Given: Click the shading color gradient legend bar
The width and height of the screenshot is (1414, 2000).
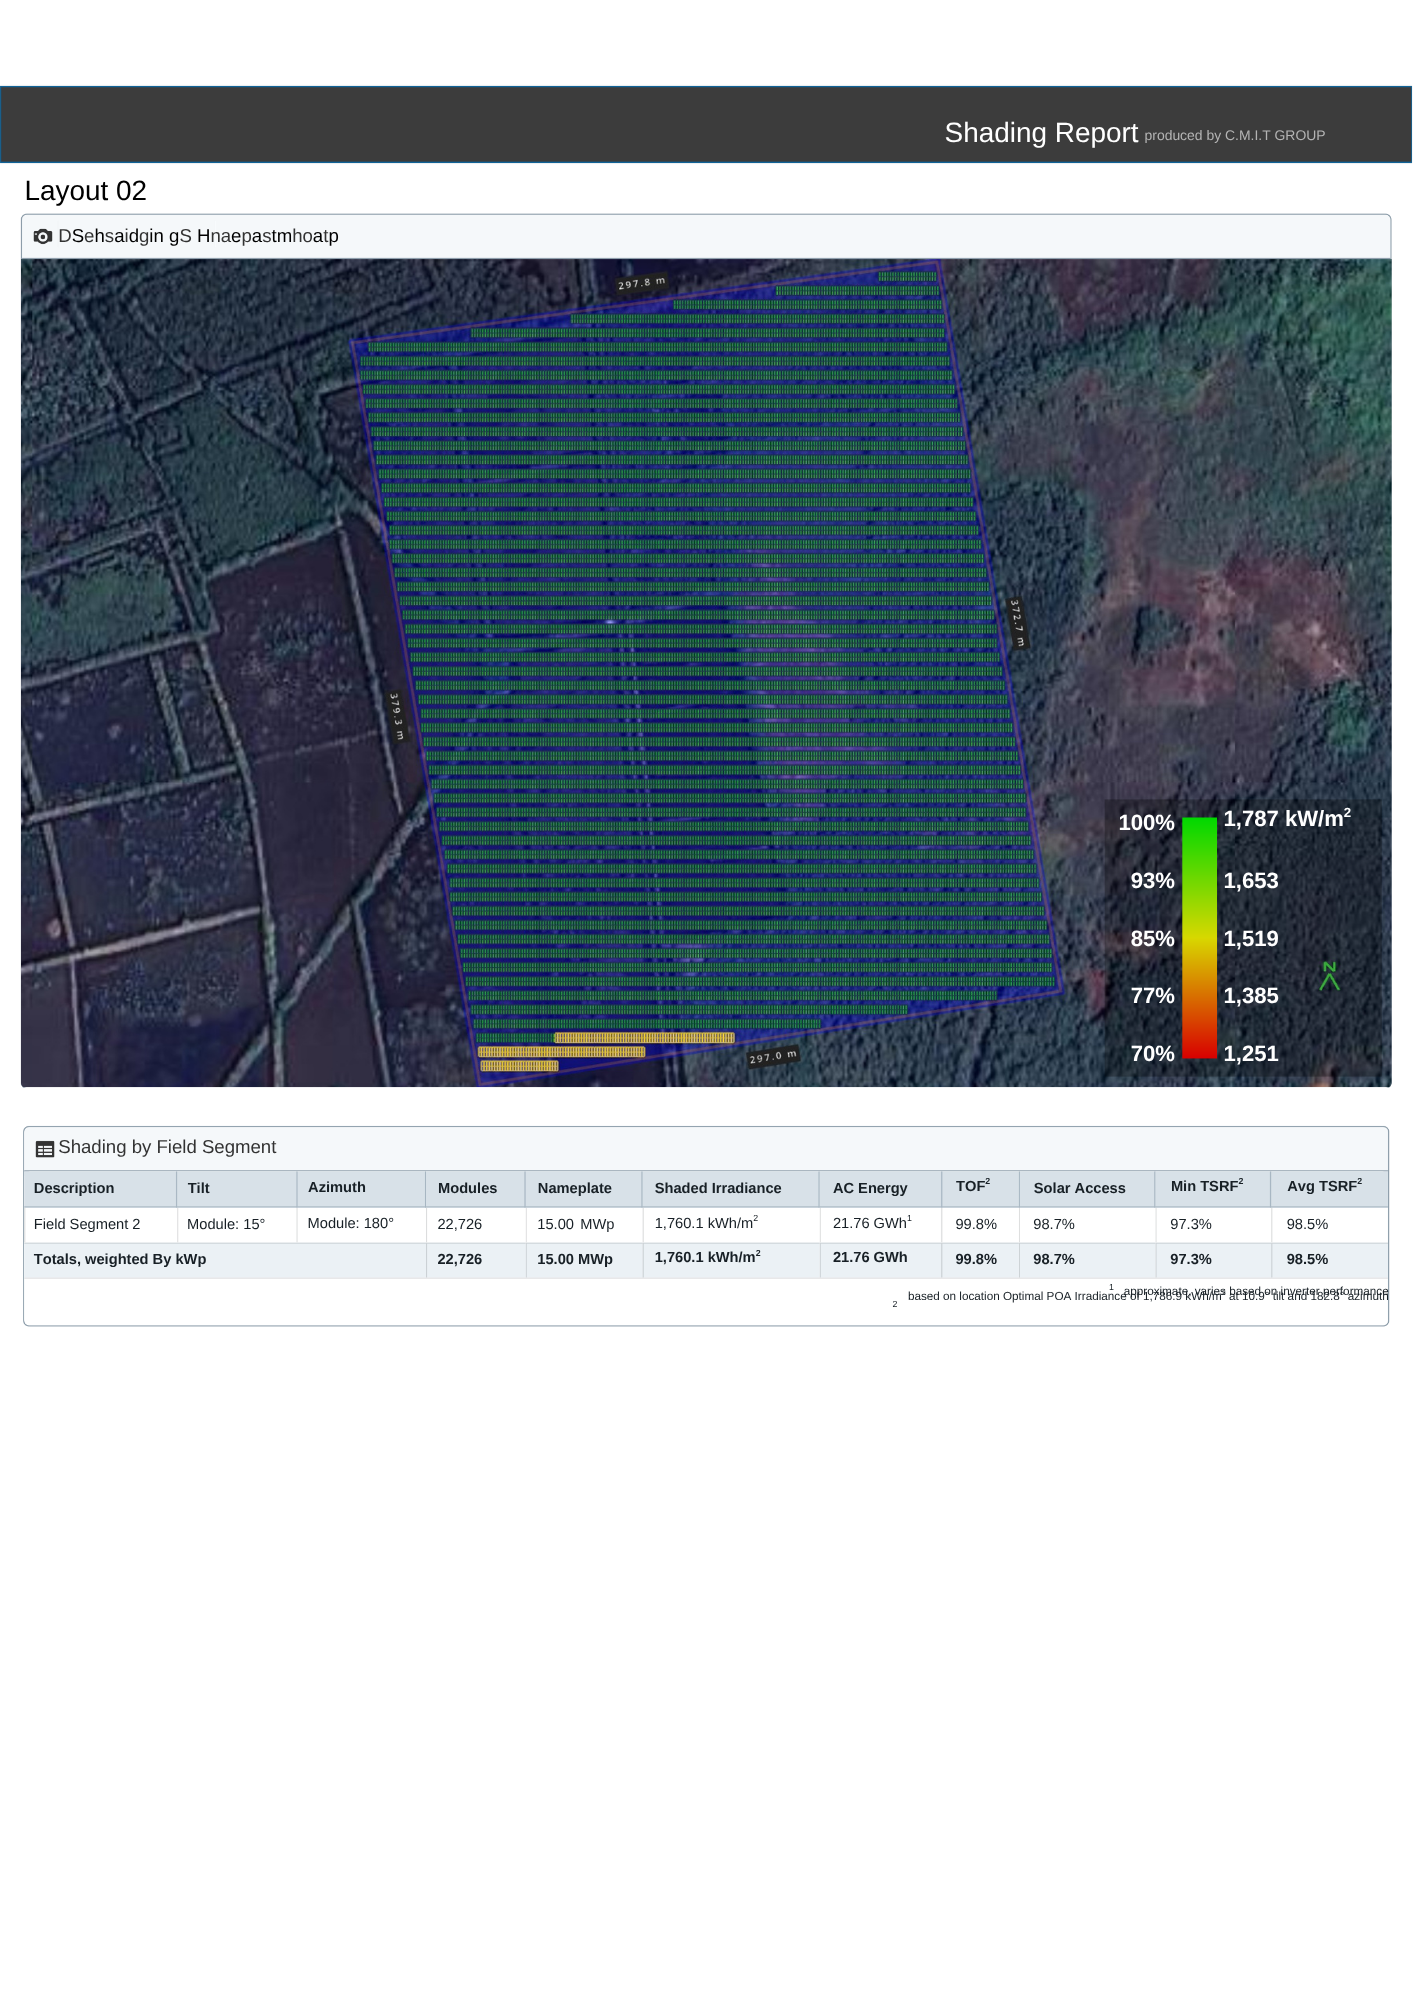Looking at the screenshot, I should [x=1199, y=937].
